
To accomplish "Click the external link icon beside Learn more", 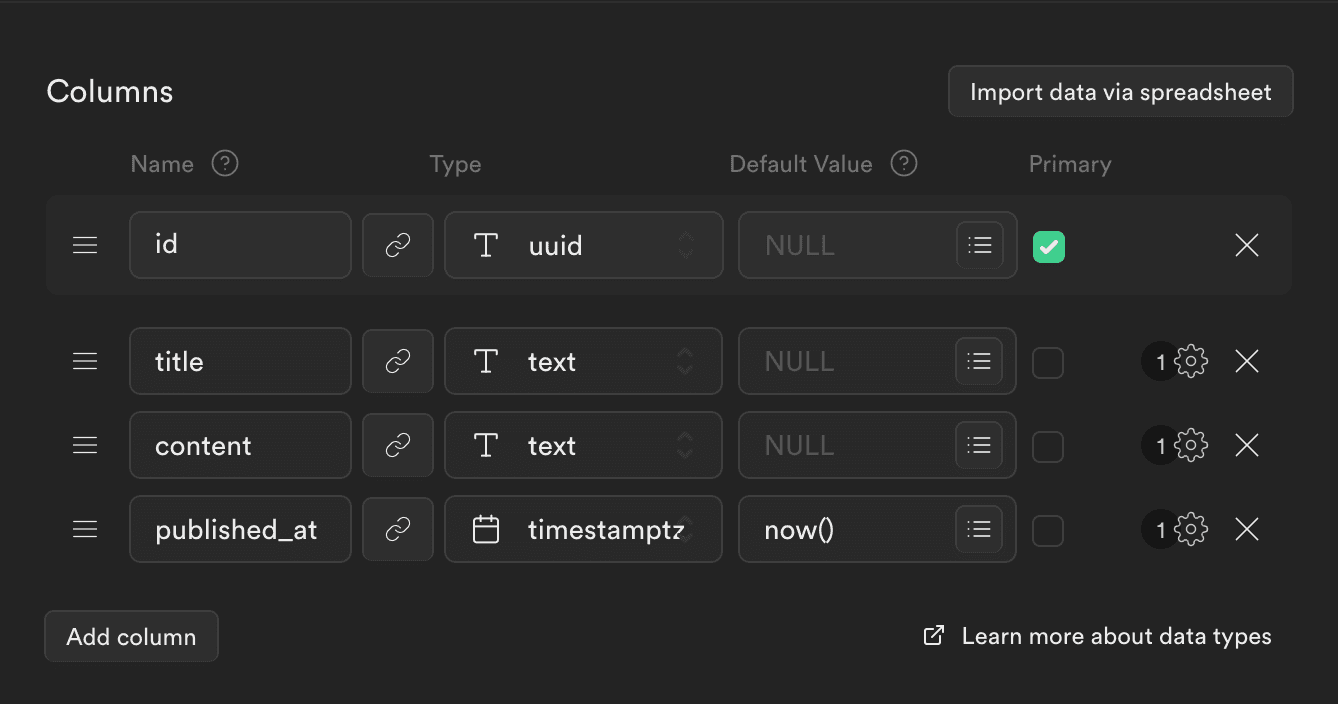I will click(x=932, y=635).
